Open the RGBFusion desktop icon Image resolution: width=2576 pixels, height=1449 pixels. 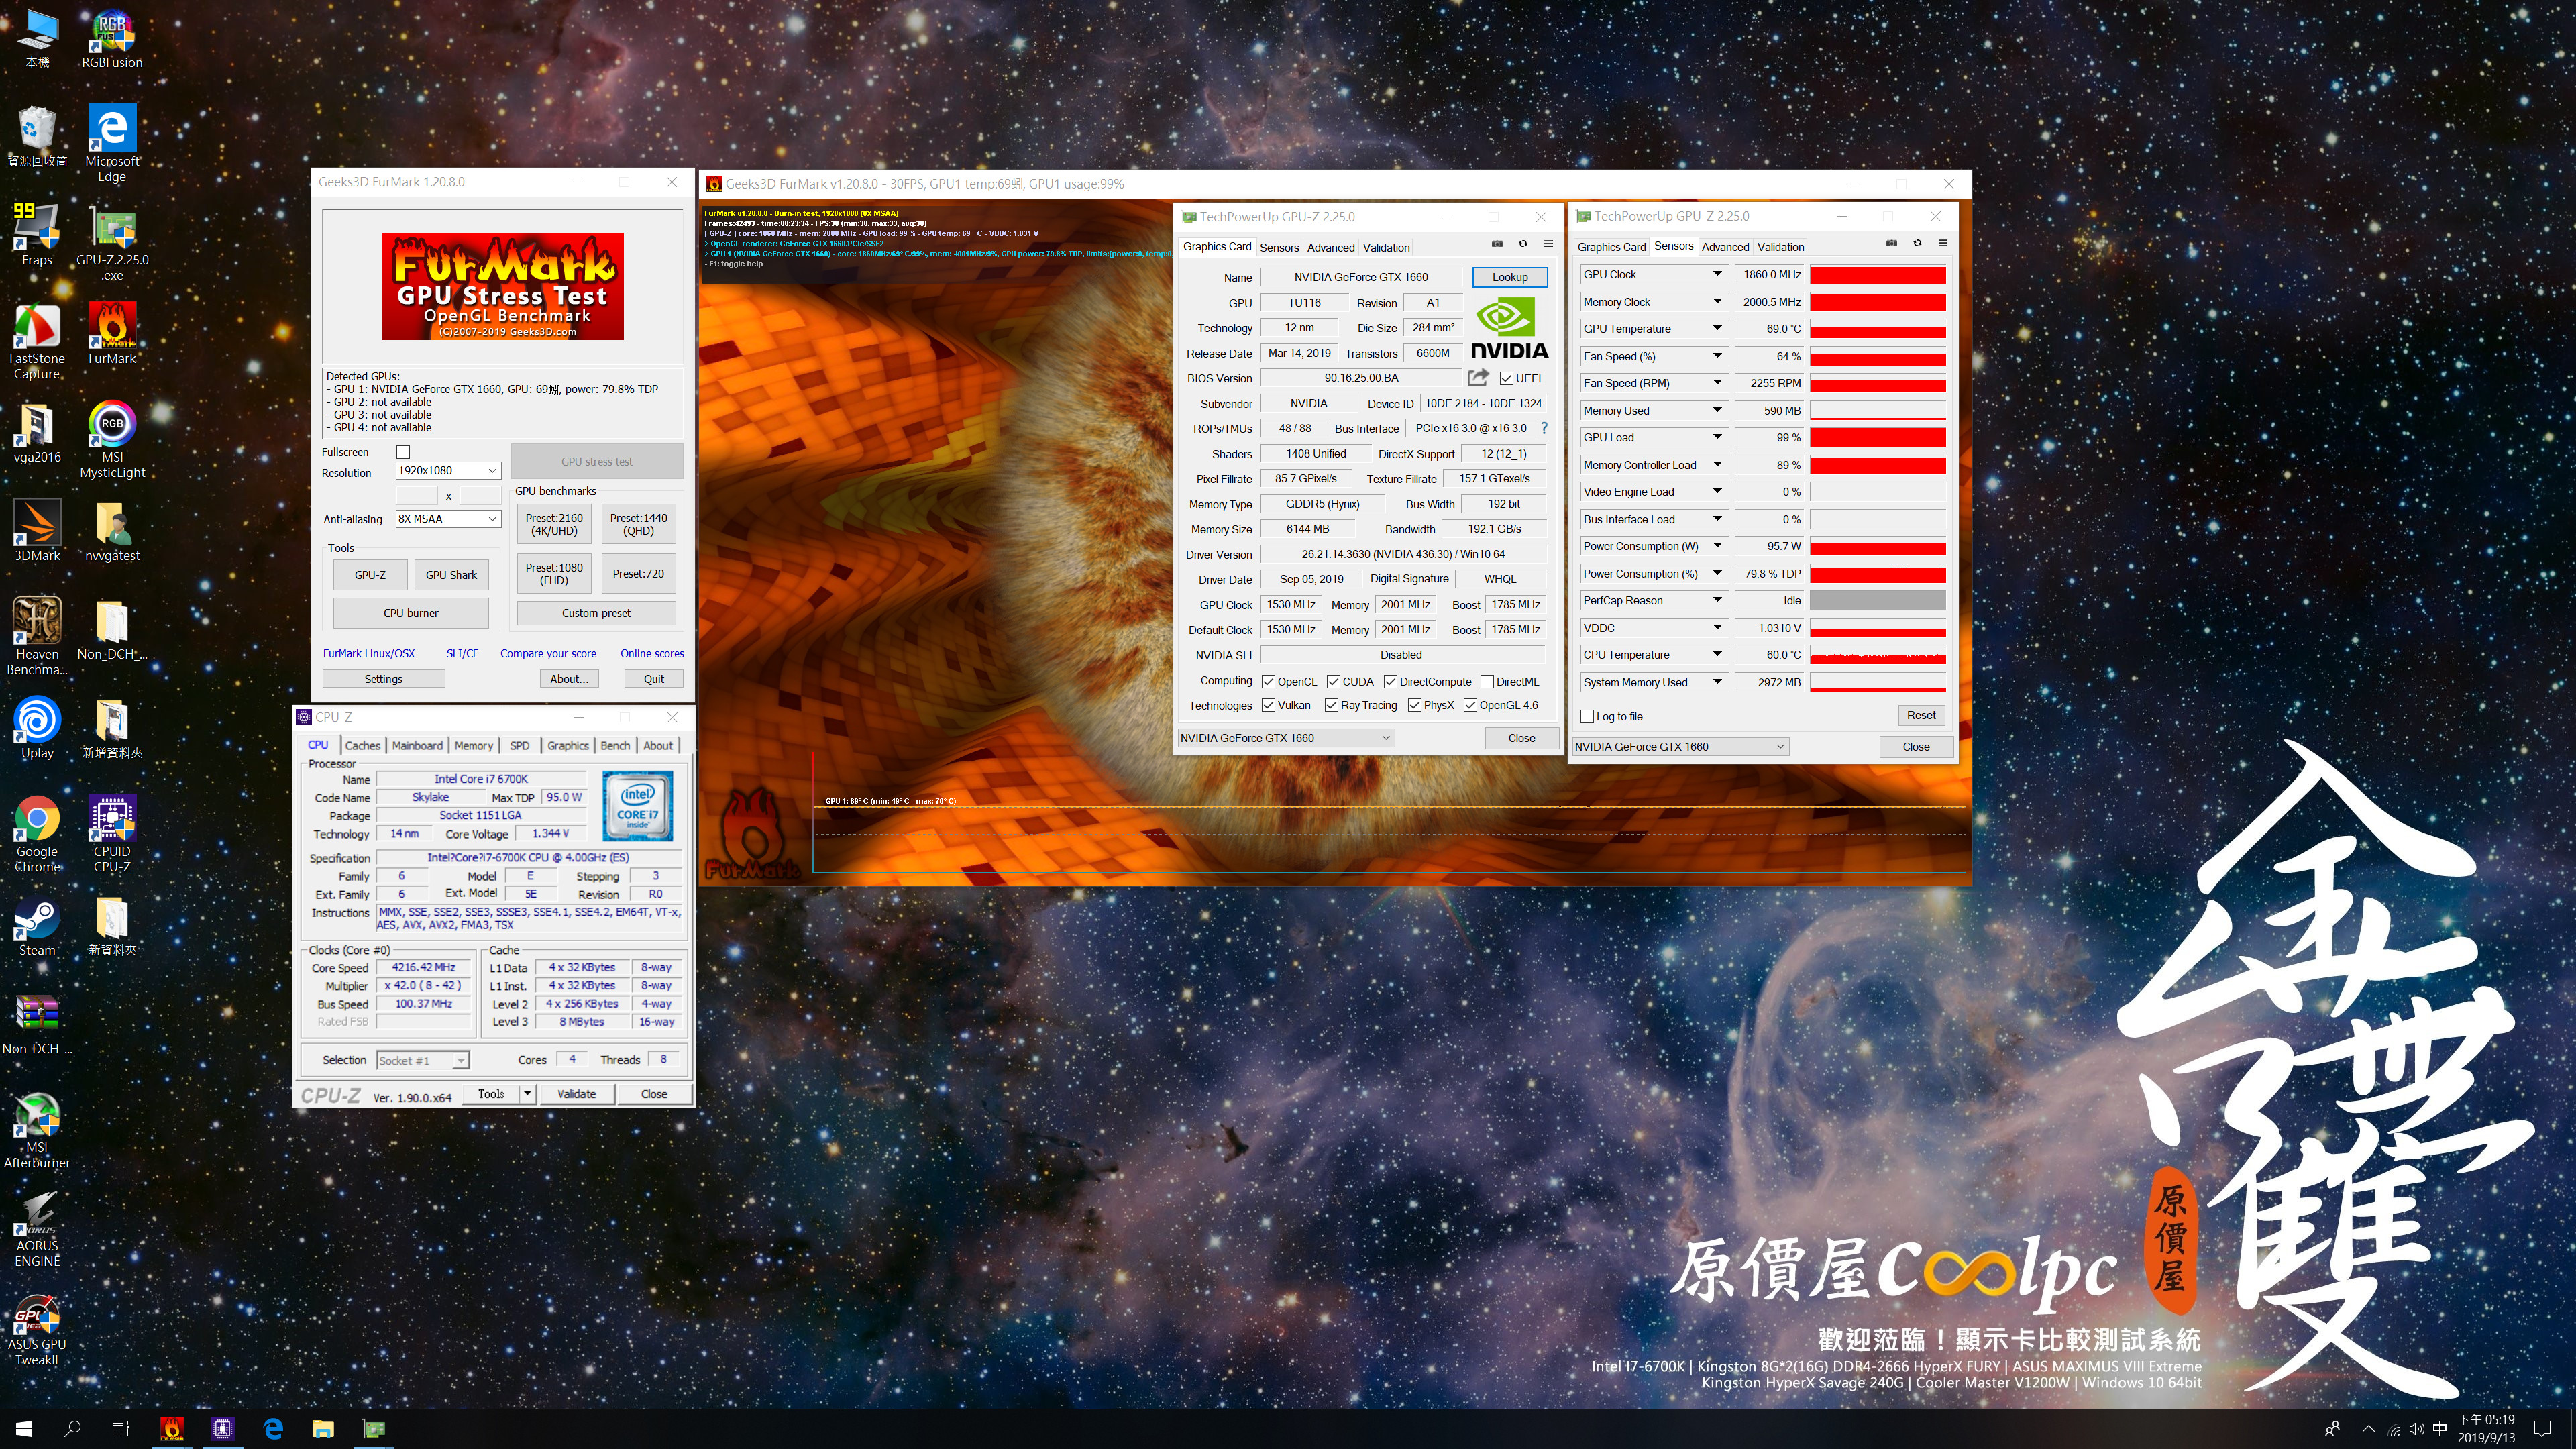(112, 40)
